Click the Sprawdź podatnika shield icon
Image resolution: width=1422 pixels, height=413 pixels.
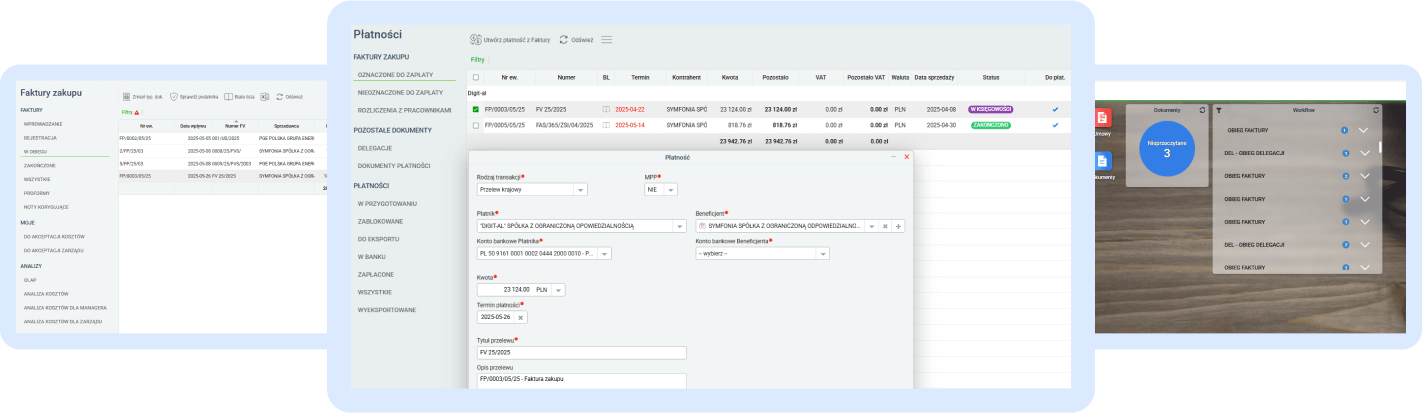(174, 97)
